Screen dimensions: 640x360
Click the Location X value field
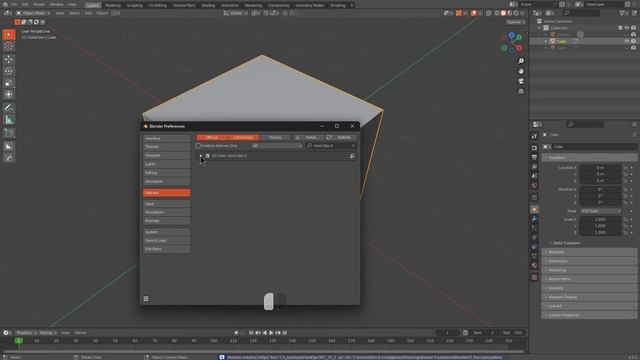click(600, 168)
